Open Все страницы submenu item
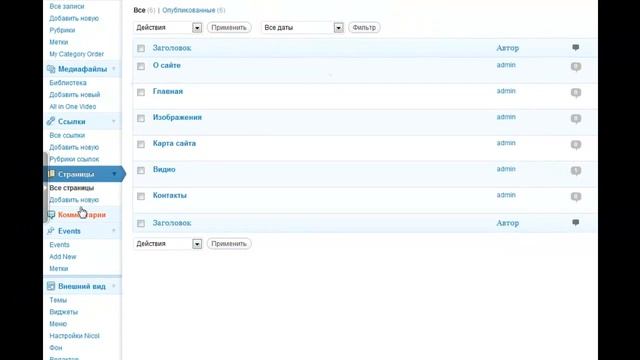Screen dimensions: 640x360 [x=71, y=188]
